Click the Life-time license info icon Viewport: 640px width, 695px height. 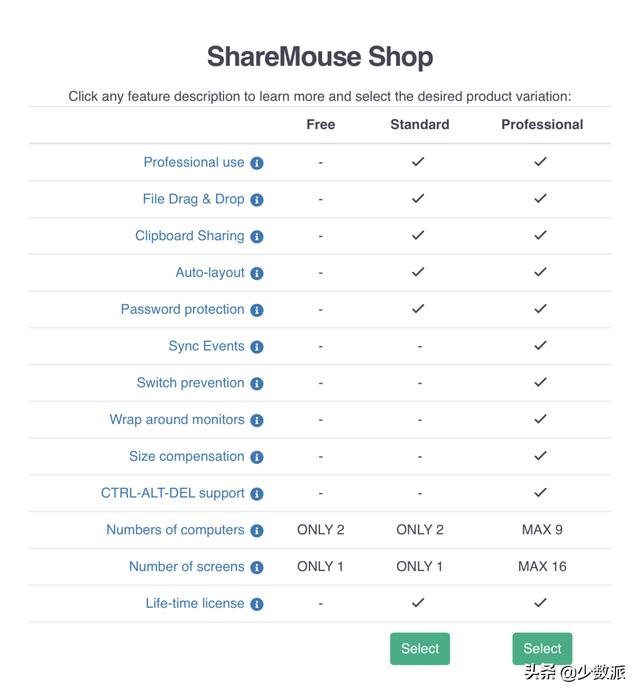pos(257,604)
